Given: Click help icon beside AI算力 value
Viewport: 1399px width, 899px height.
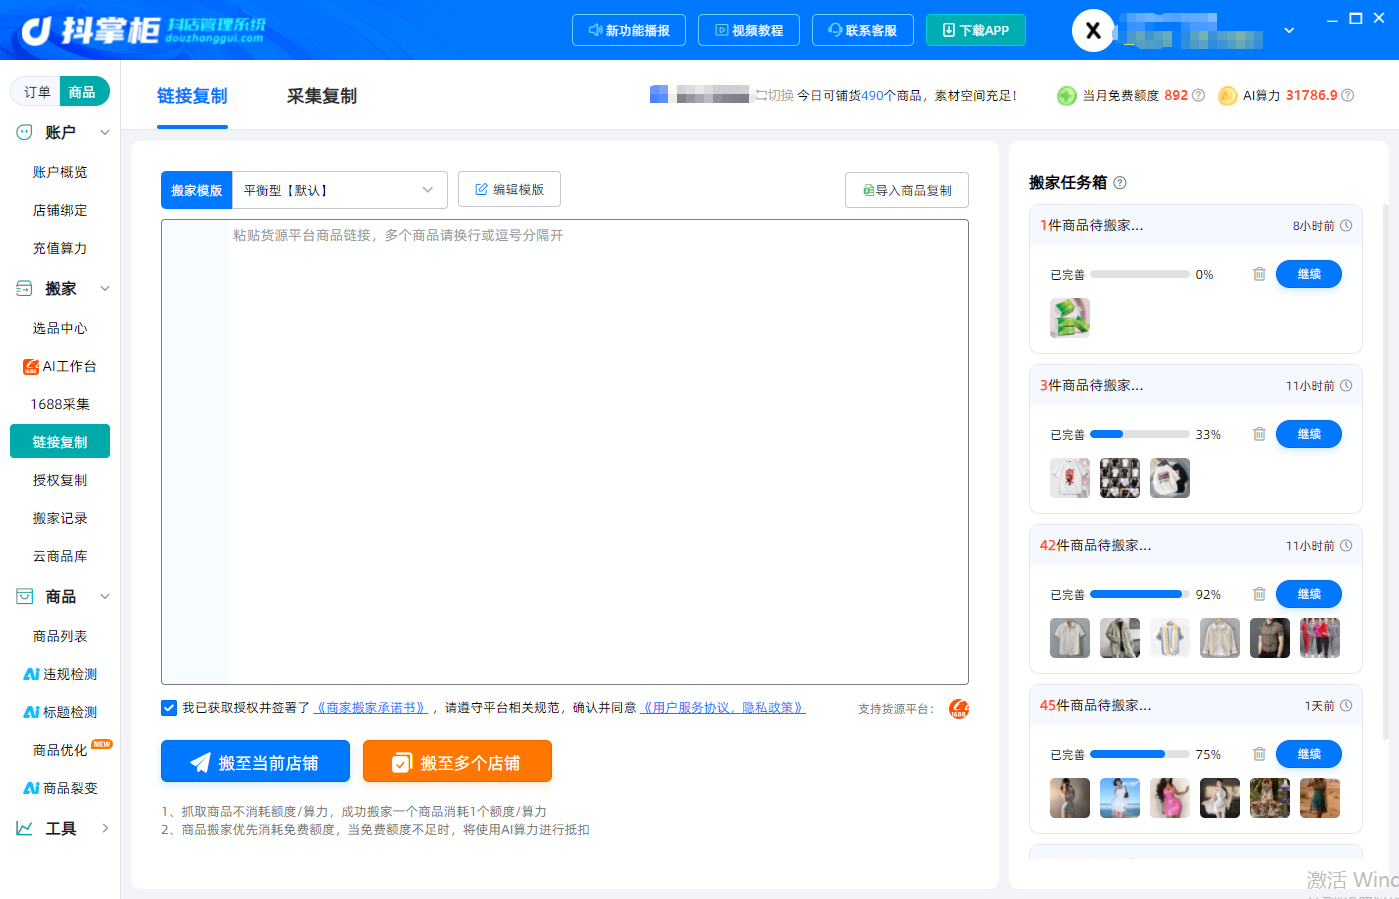Looking at the screenshot, I should coord(1347,96).
